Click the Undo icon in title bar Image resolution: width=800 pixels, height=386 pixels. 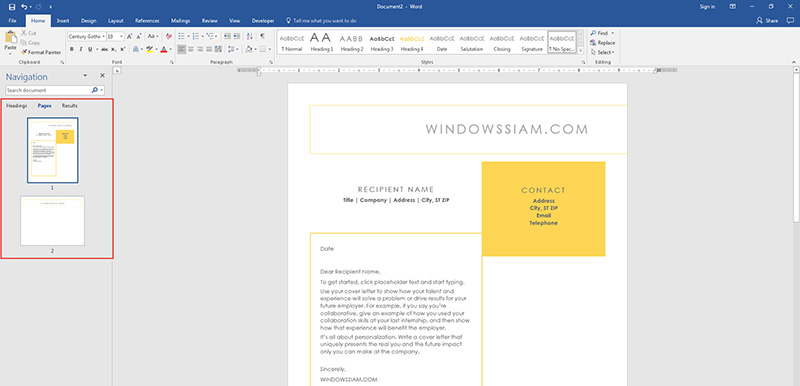(24, 7)
